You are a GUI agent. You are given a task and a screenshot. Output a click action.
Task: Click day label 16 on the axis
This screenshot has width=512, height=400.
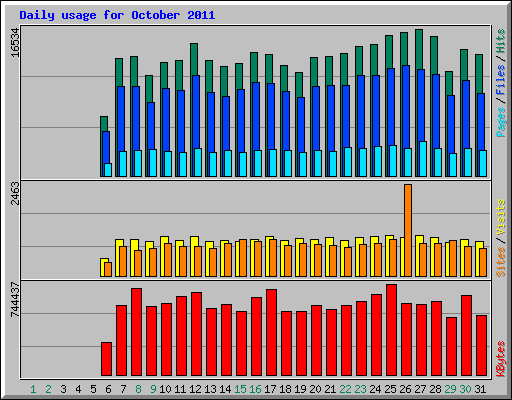point(255,389)
